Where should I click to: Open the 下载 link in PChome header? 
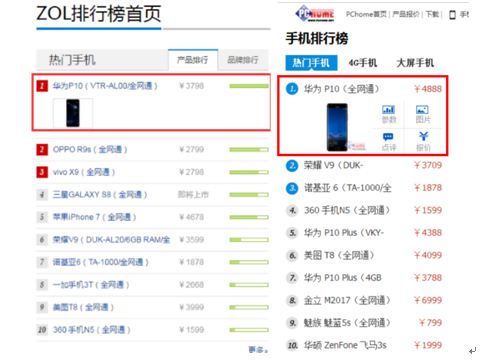pos(432,14)
